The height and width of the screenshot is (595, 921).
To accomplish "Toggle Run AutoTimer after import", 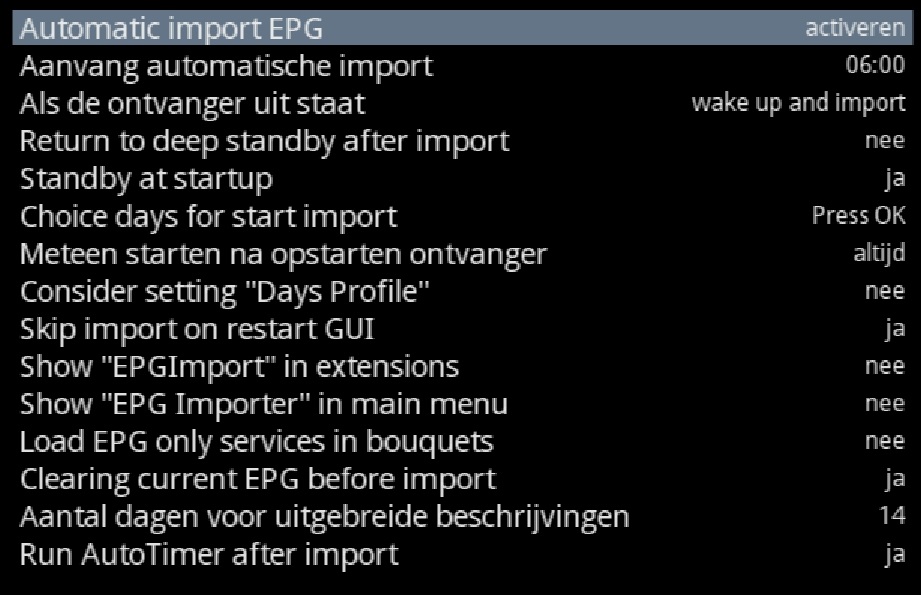I will pos(894,554).
